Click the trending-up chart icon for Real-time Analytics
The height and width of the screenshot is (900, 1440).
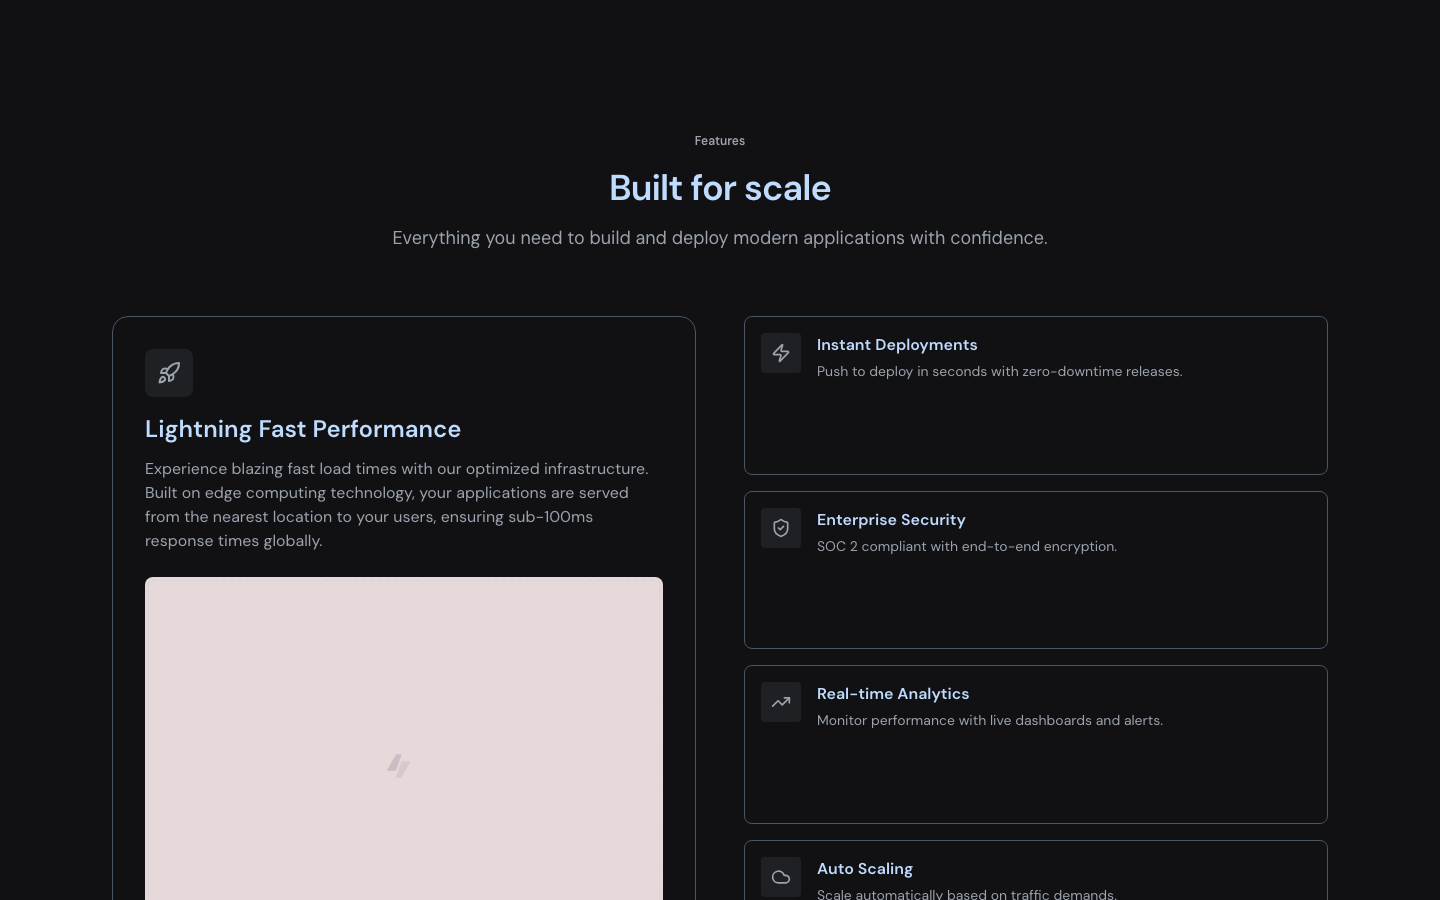point(781,702)
